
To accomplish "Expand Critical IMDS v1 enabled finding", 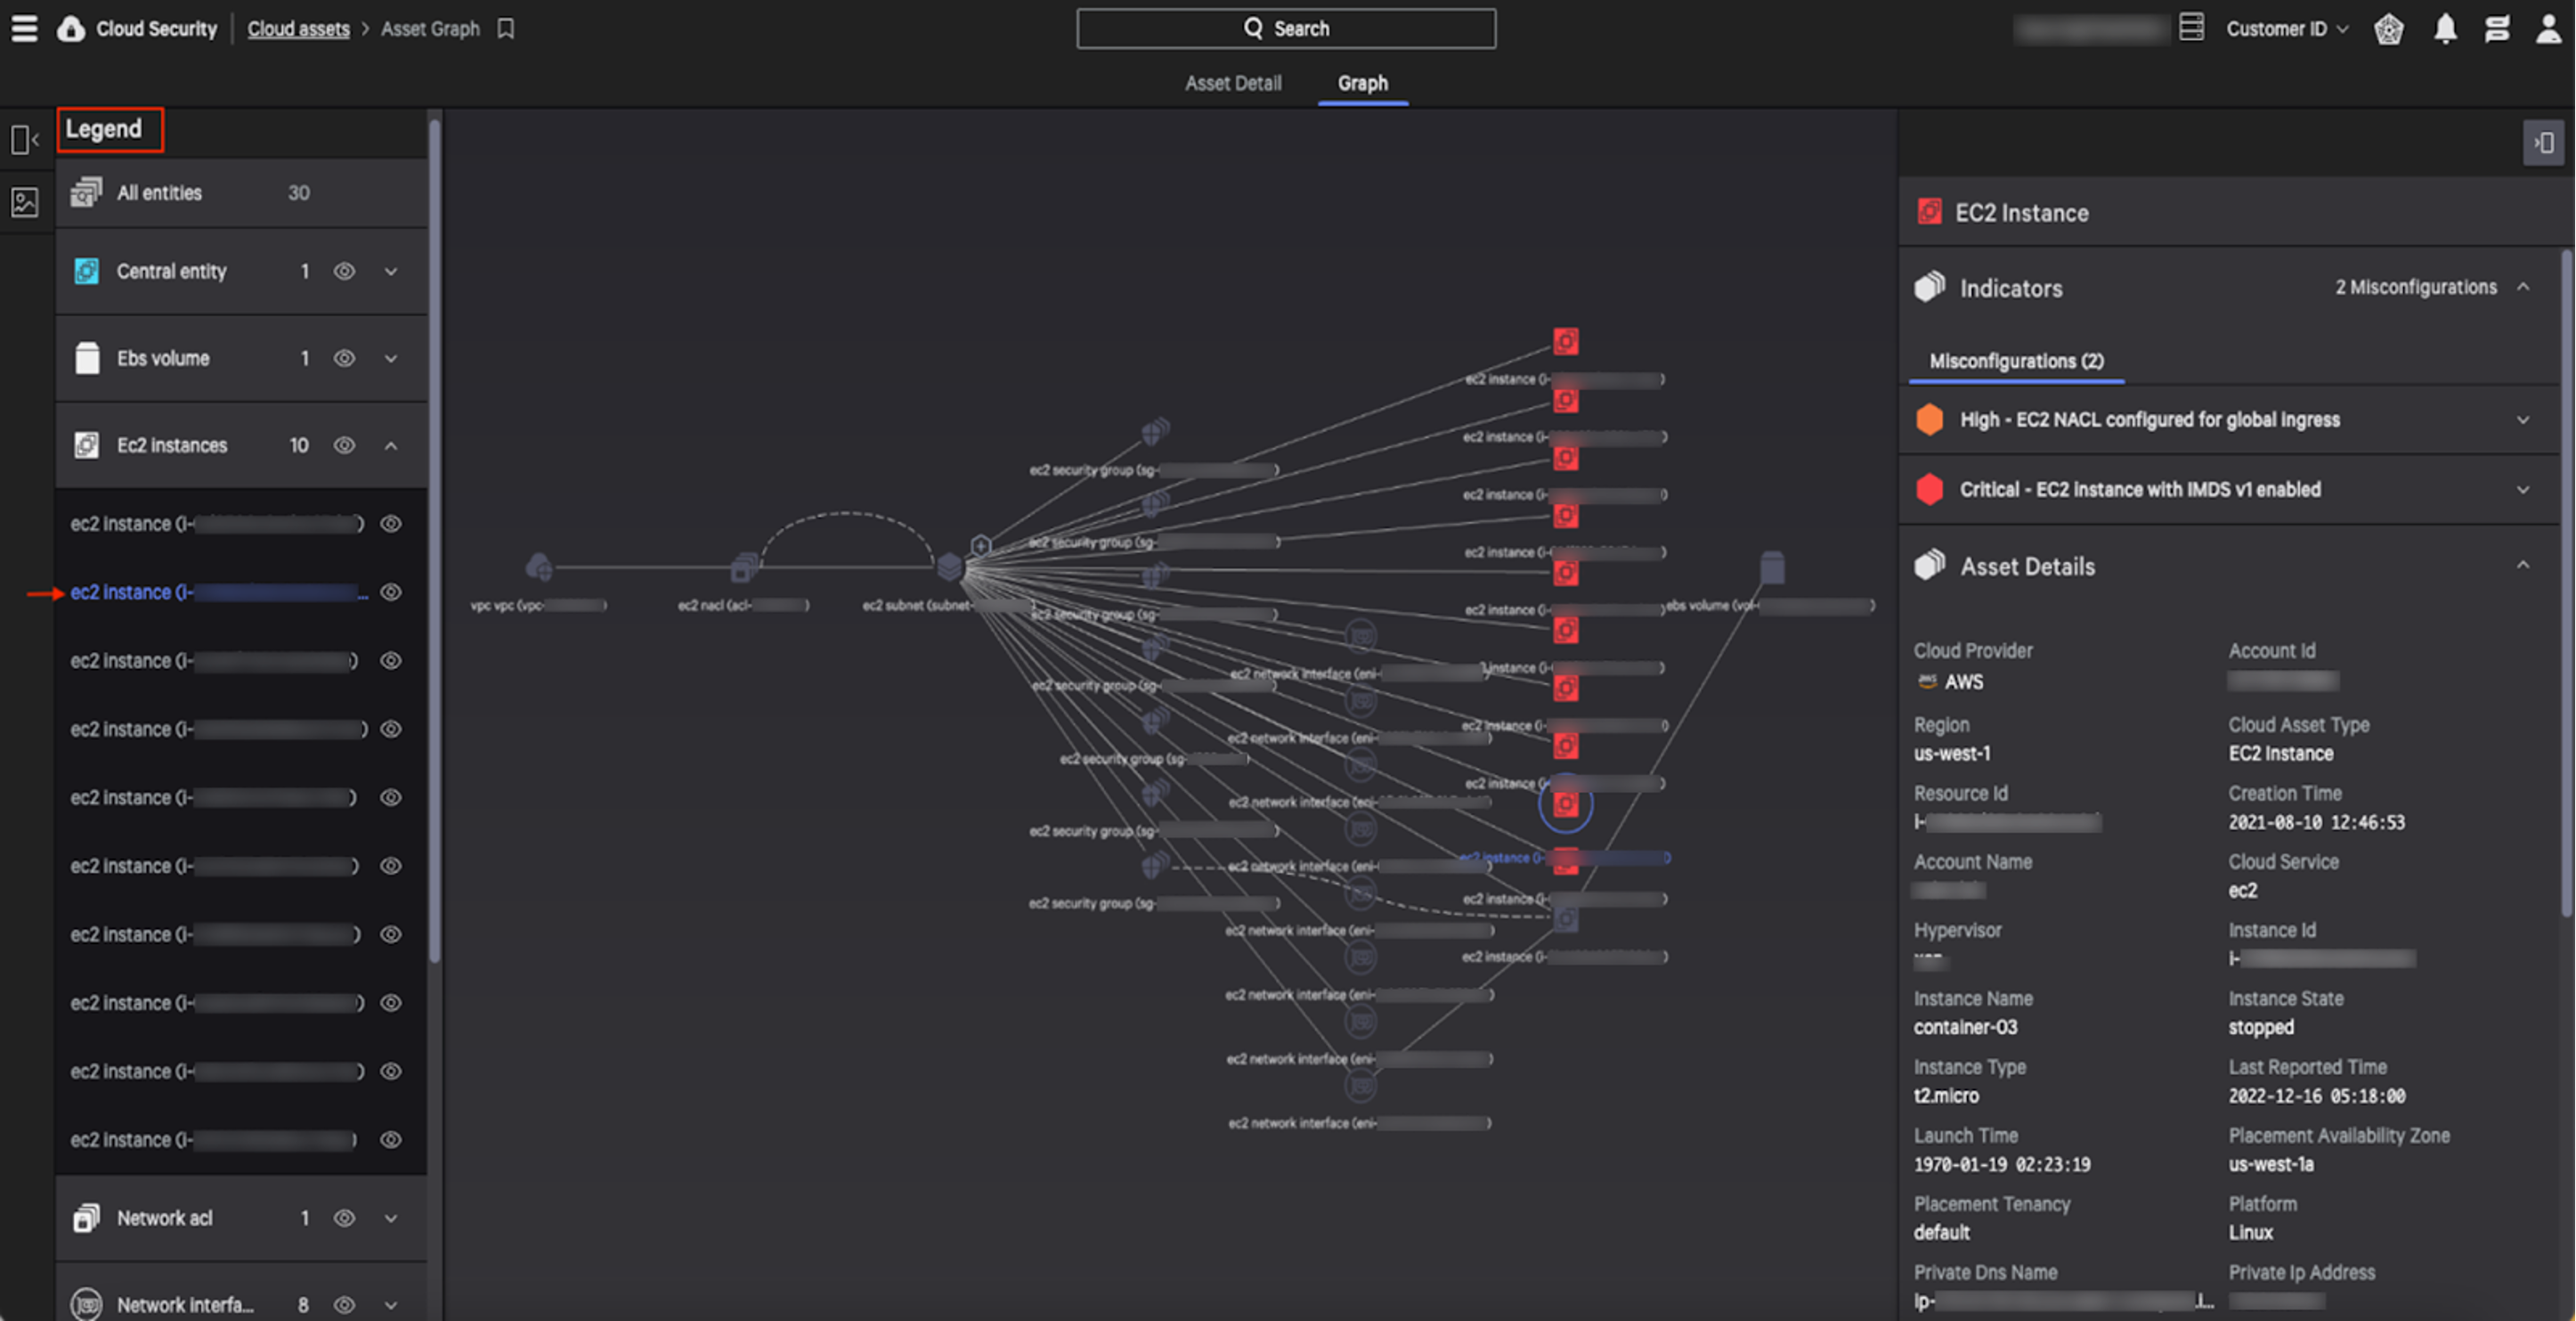I will tap(2523, 489).
